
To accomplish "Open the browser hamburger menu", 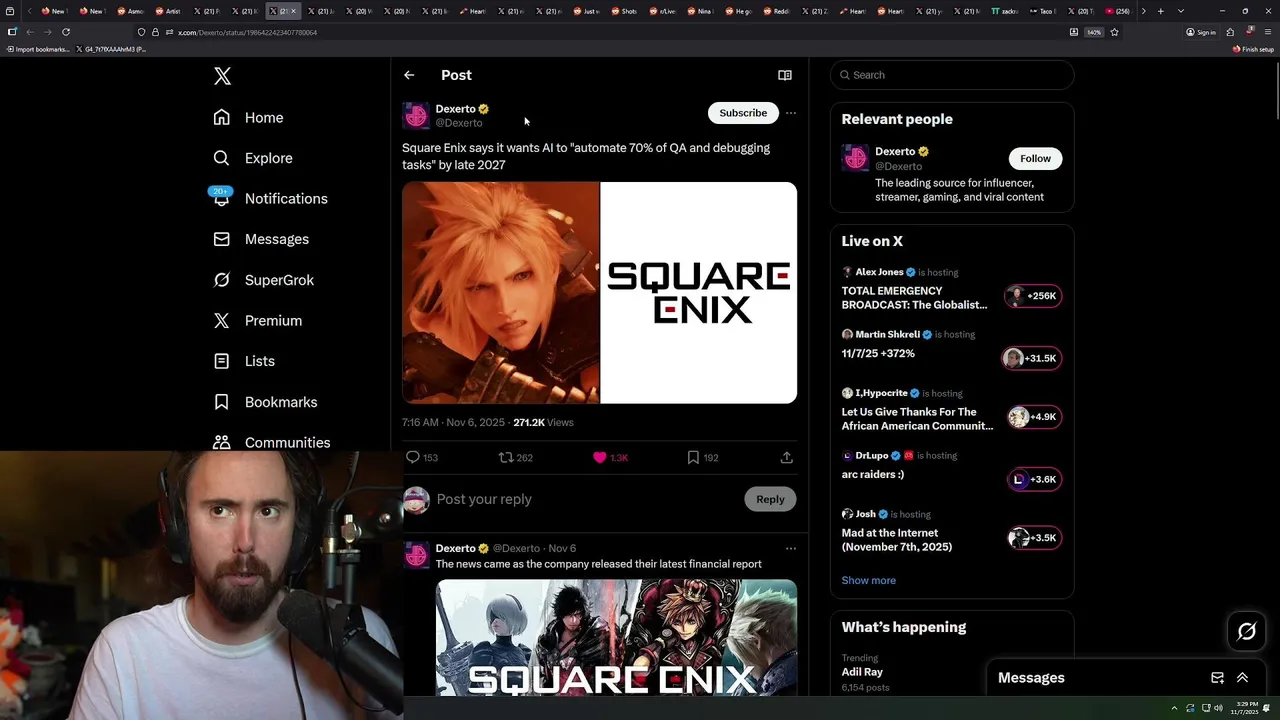I will 1268,32.
